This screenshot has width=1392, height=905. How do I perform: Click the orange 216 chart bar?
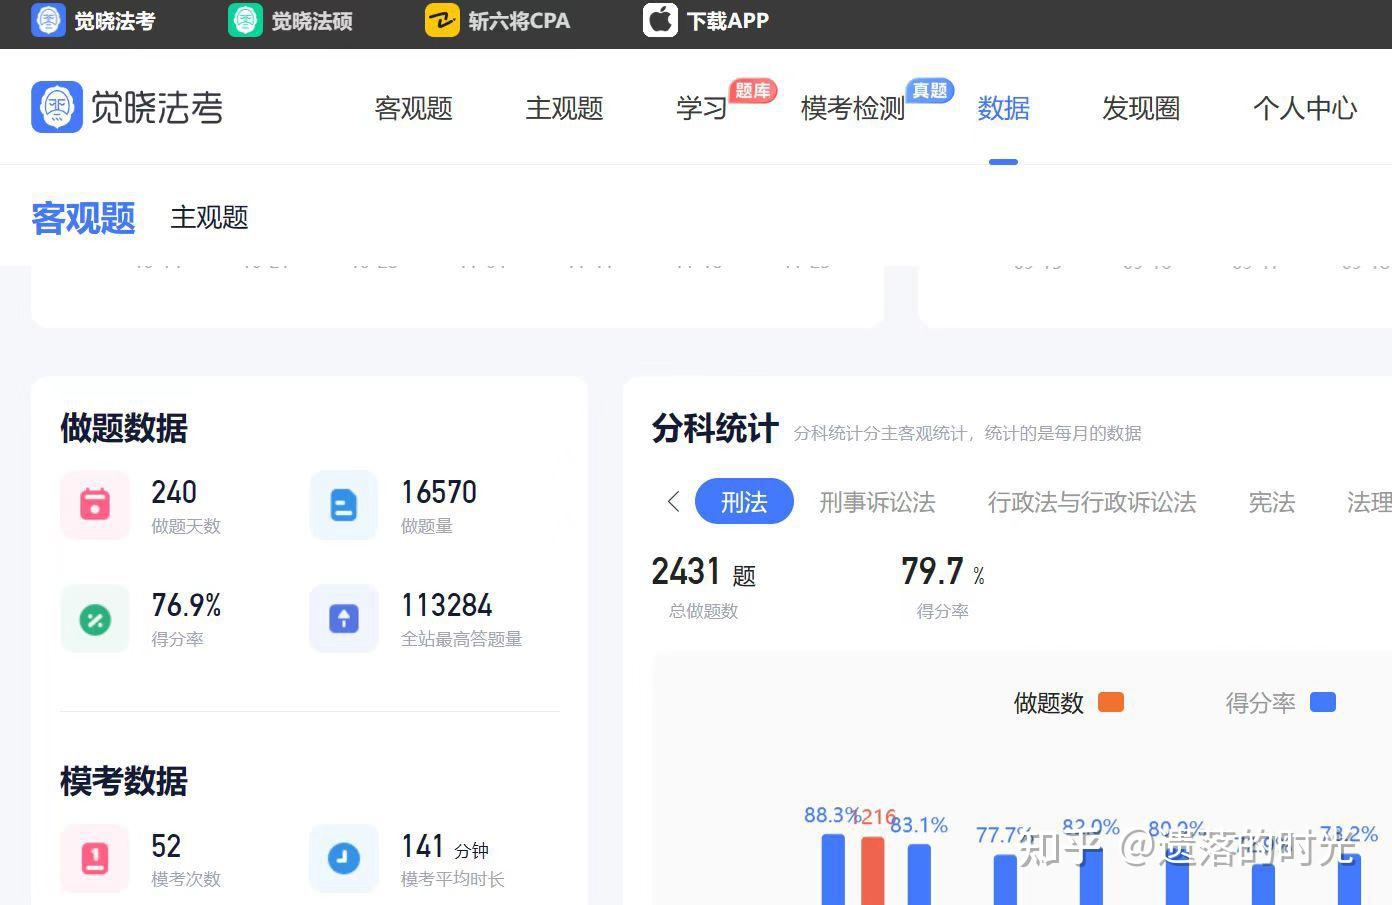(873, 870)
